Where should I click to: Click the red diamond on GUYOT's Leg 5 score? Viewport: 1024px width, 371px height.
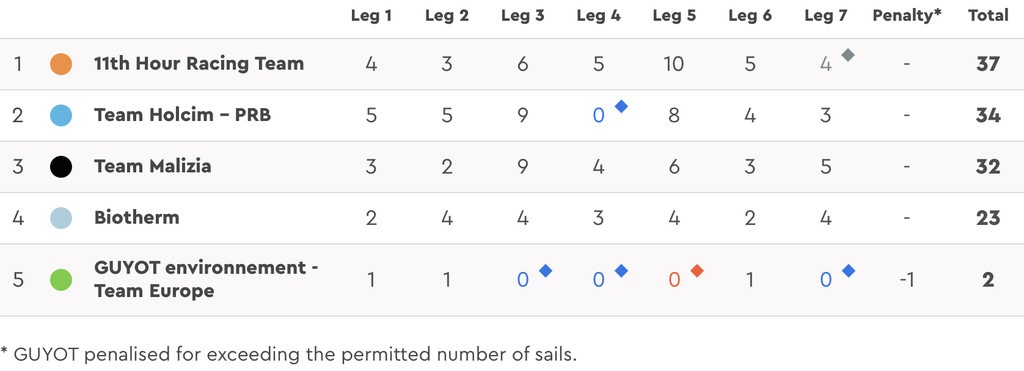coord(697,270)
